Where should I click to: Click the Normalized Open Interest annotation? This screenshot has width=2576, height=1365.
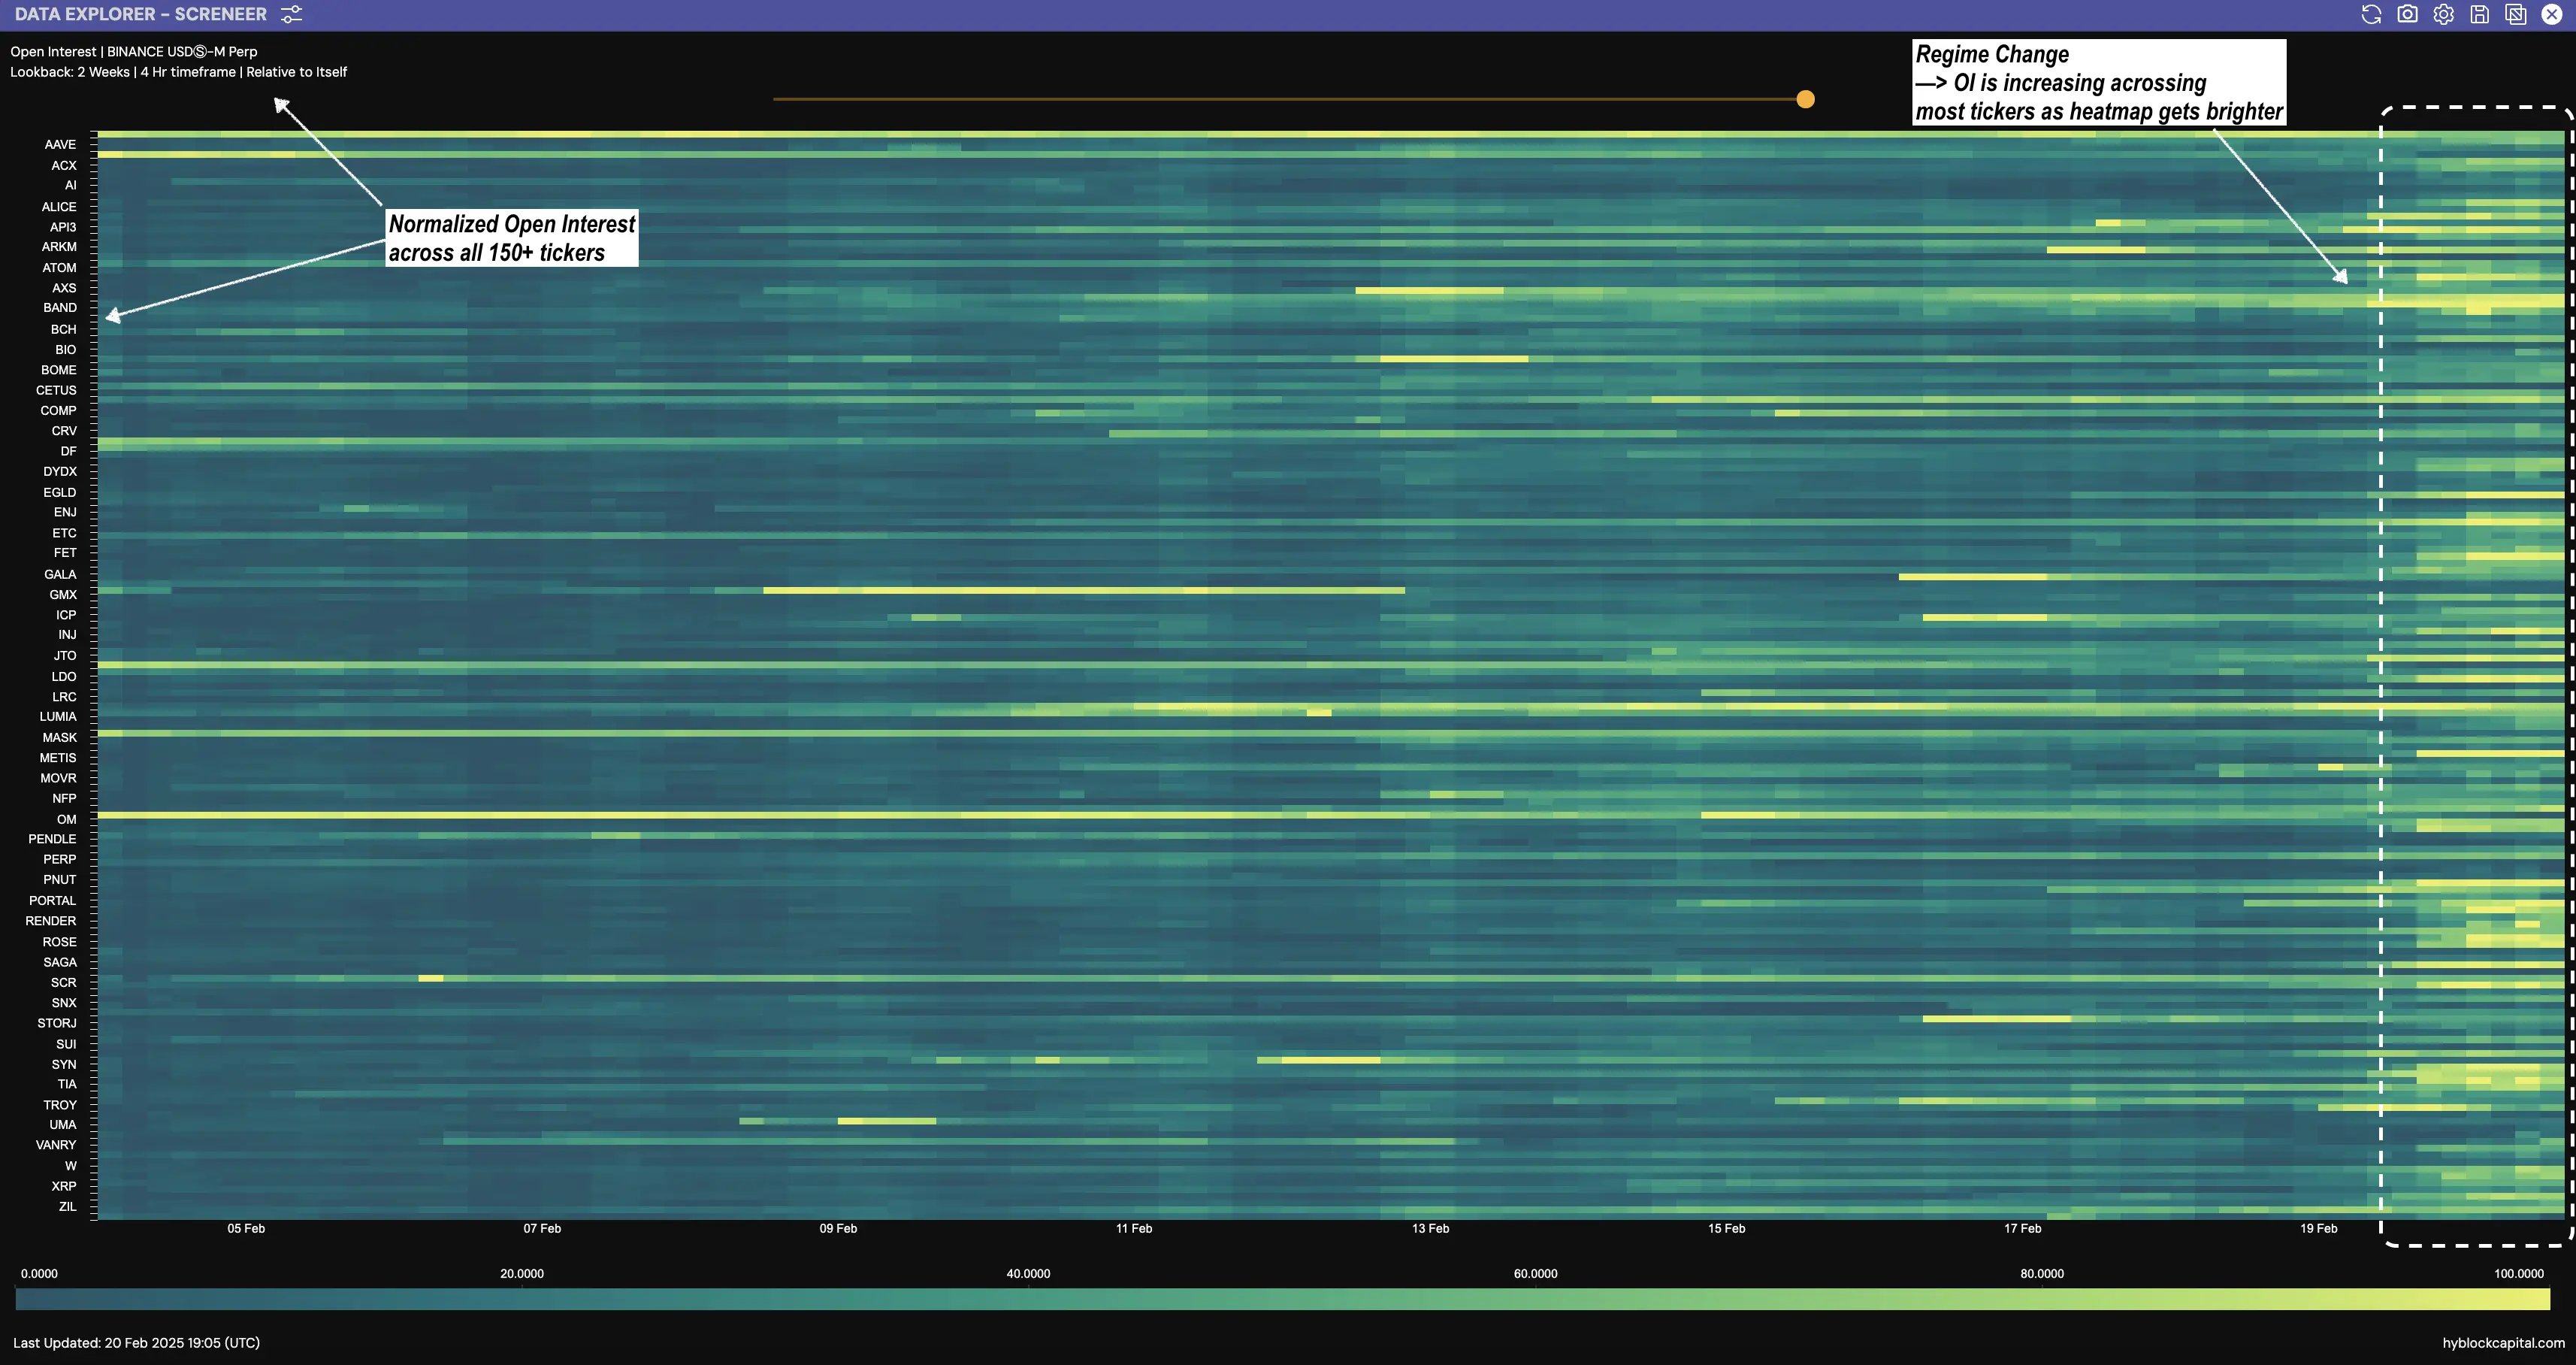[x=511, y=238]
